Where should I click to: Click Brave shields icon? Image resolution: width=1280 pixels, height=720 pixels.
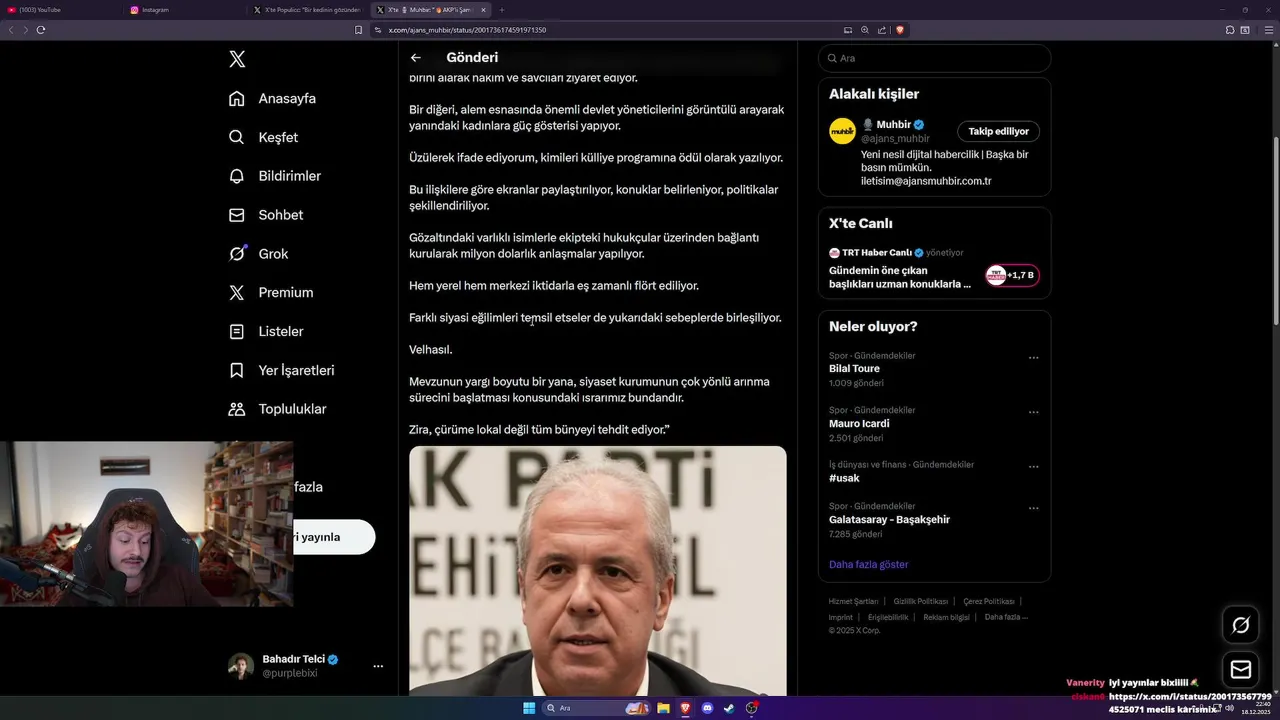coord(900,30)
